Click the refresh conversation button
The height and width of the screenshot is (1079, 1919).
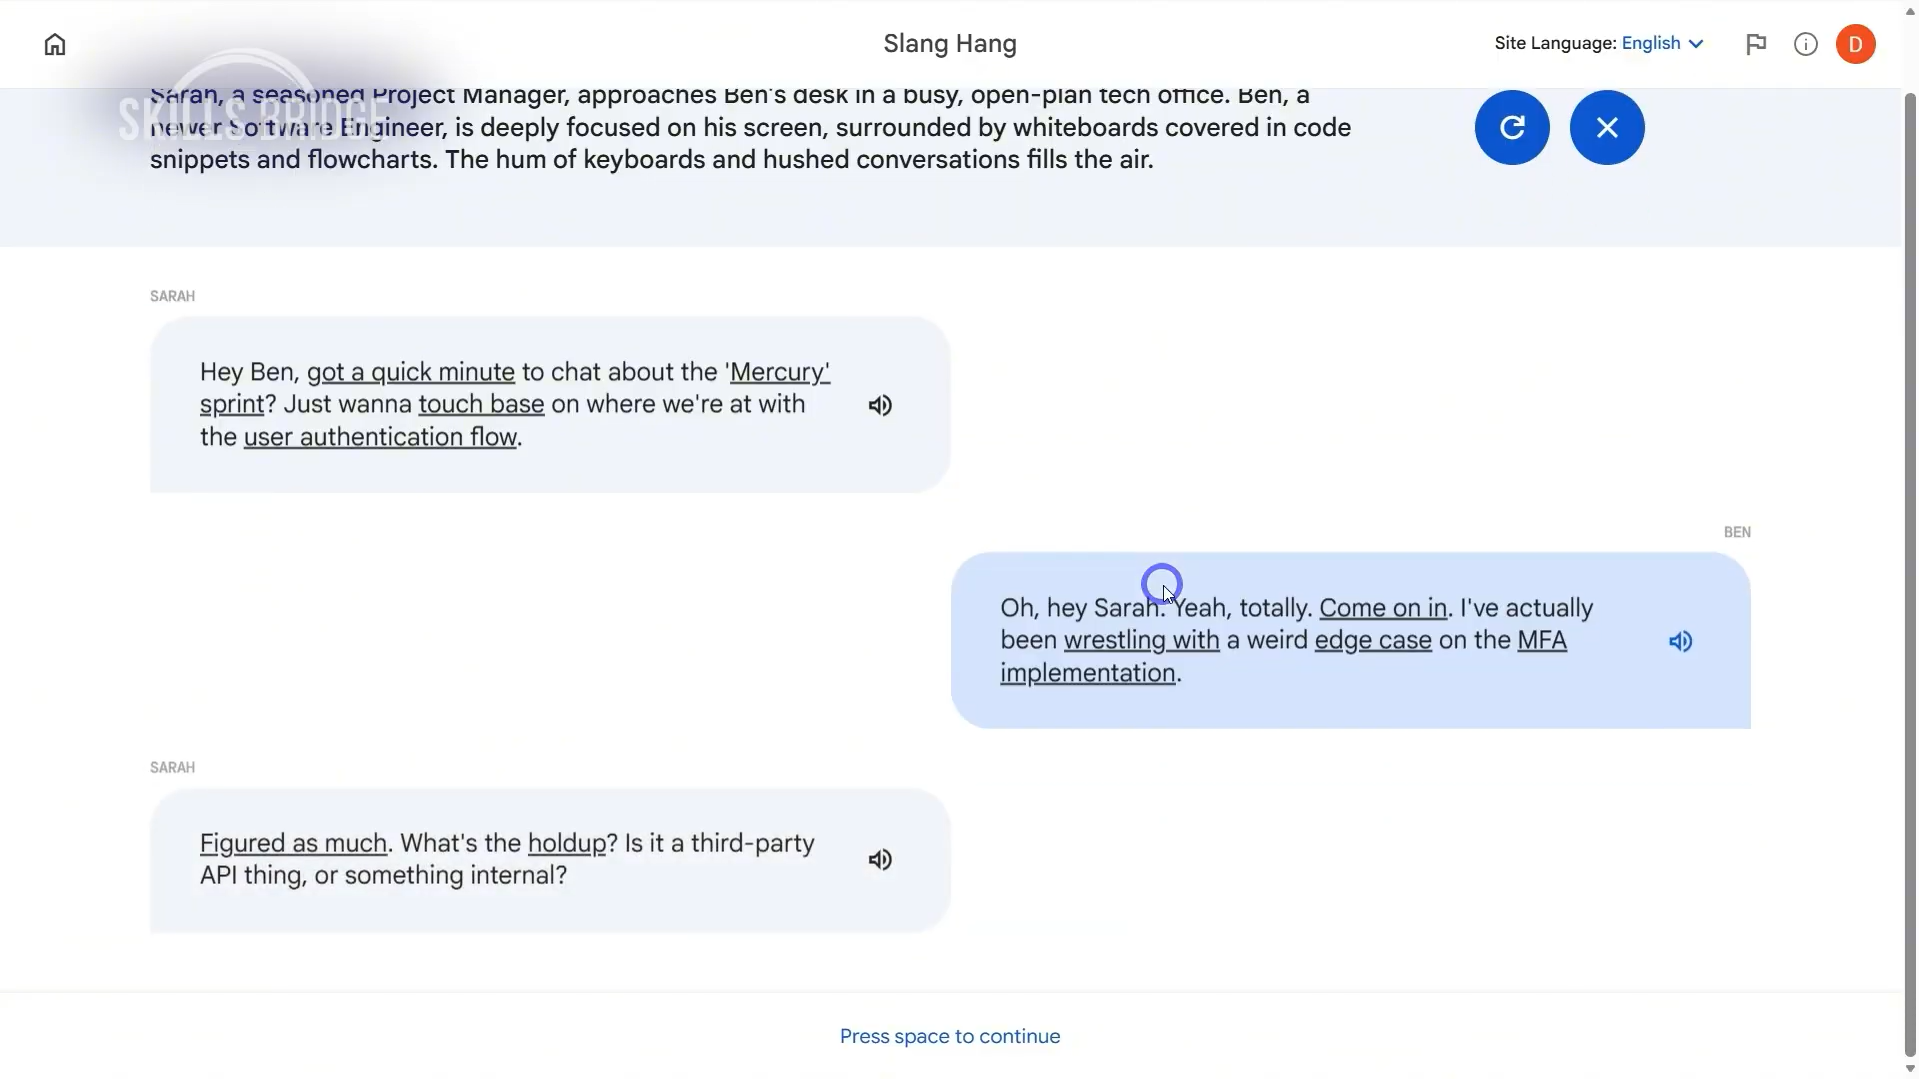pyautogui.click(x=1512, y=127)
